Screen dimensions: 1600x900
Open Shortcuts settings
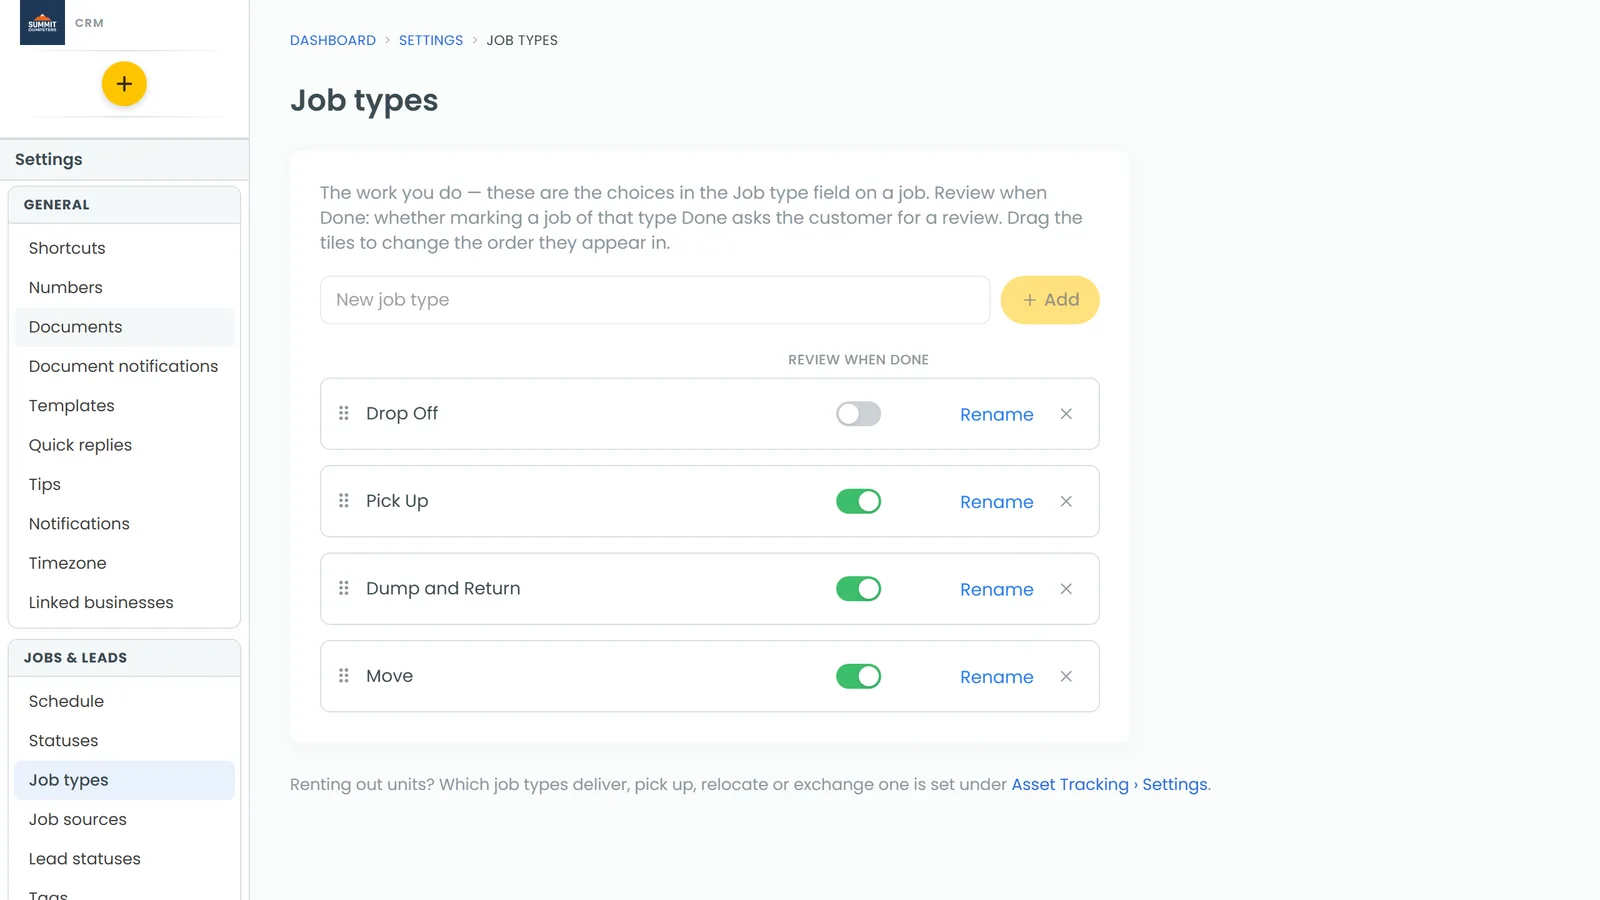click(x=124, y=248)
